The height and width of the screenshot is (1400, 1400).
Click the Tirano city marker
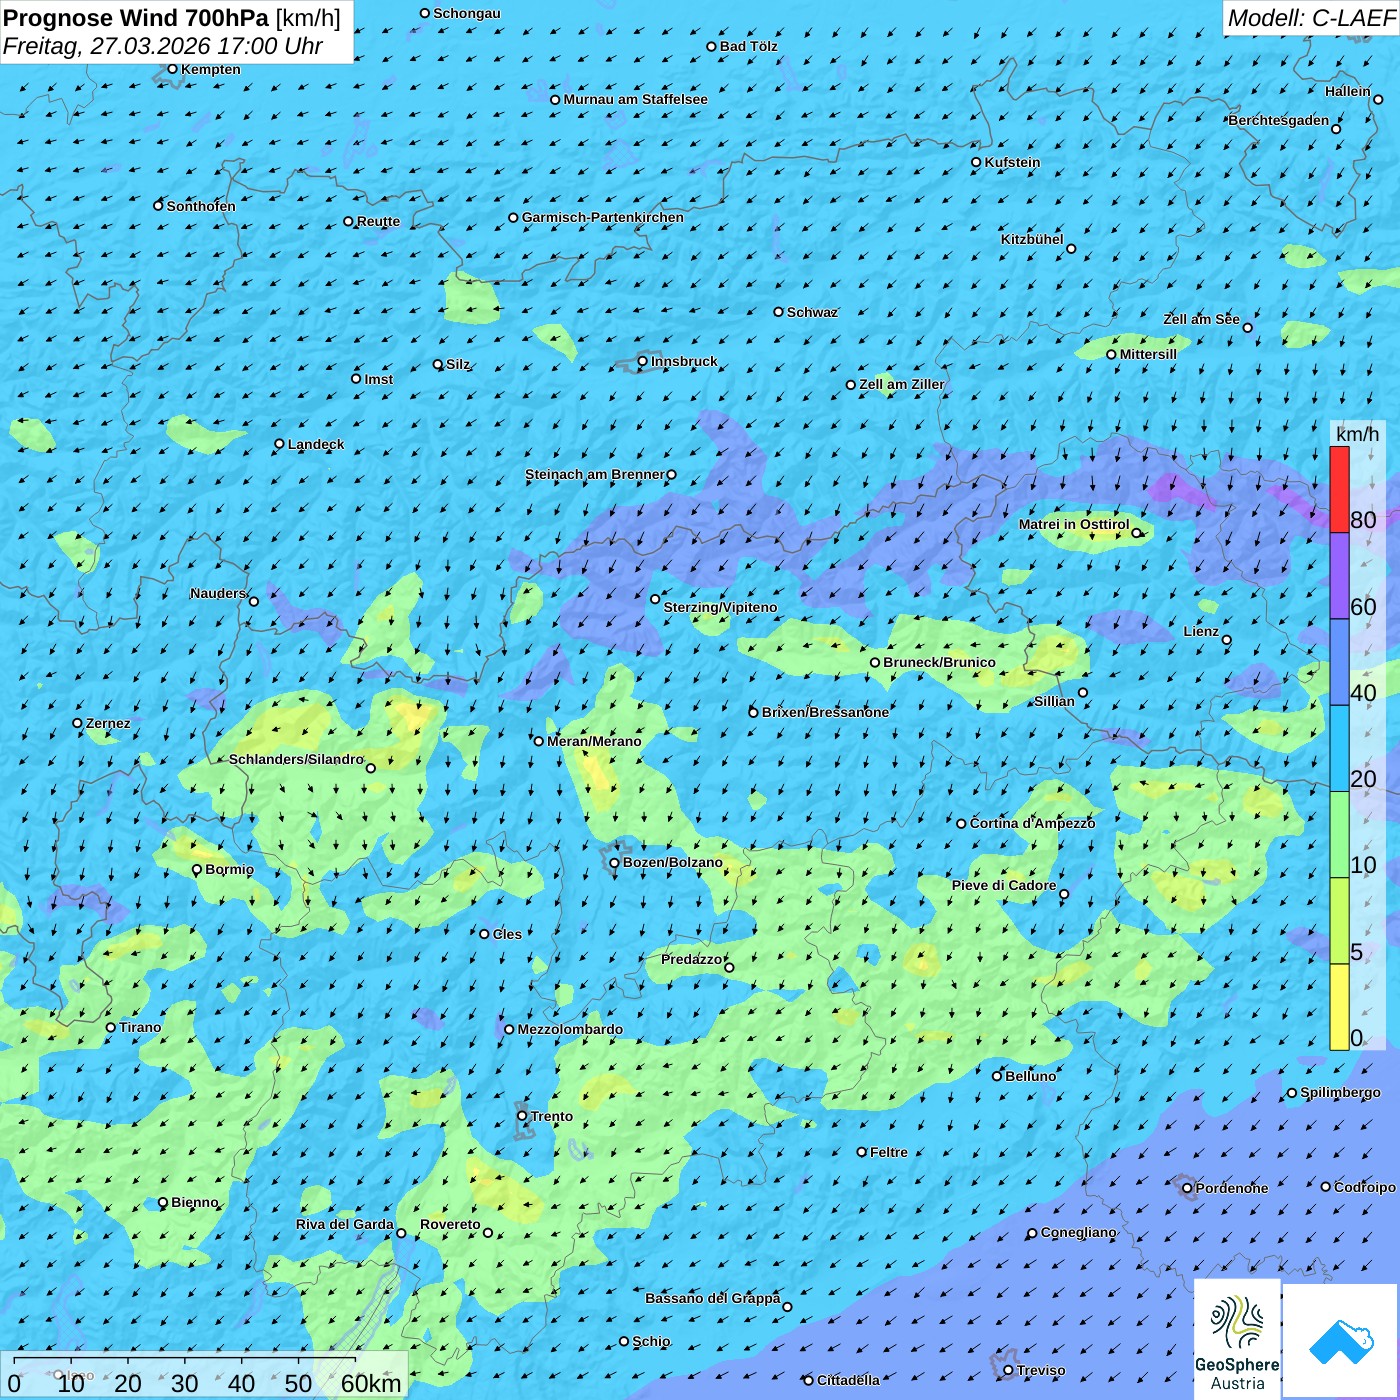tap(111, 1027)
